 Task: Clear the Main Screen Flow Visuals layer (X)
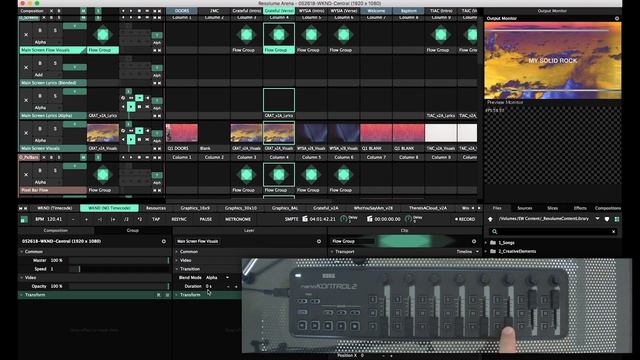click(x=26, y=35)
